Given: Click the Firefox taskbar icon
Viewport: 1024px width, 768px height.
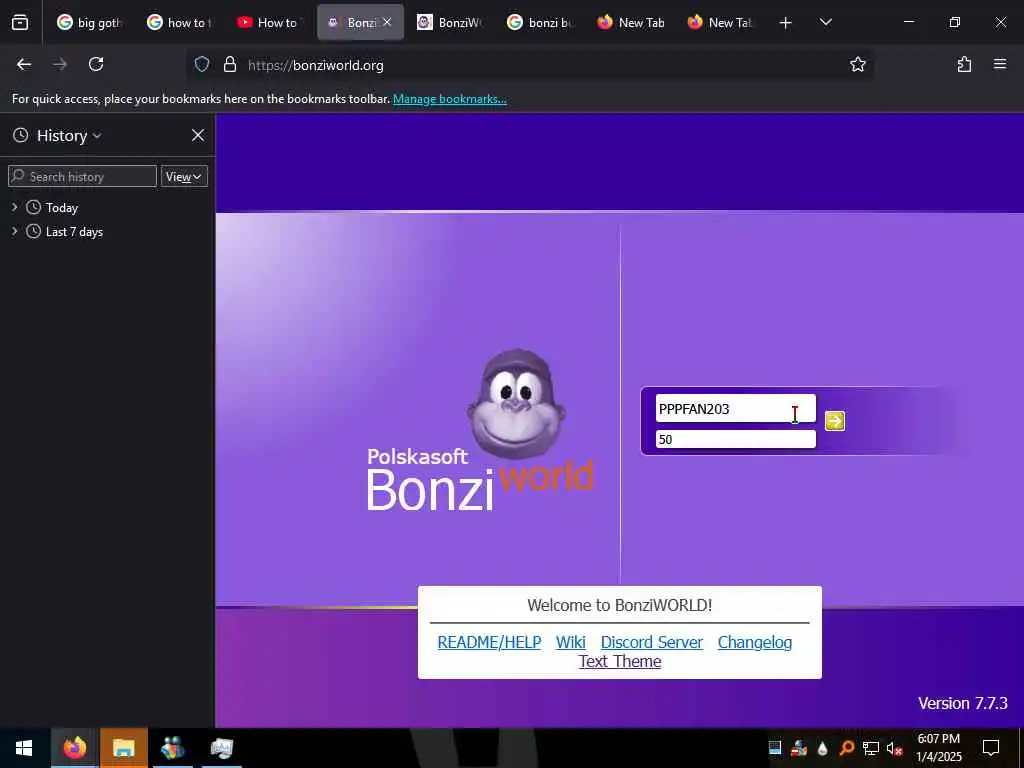Looking at the screenshot, I should 74,748.
